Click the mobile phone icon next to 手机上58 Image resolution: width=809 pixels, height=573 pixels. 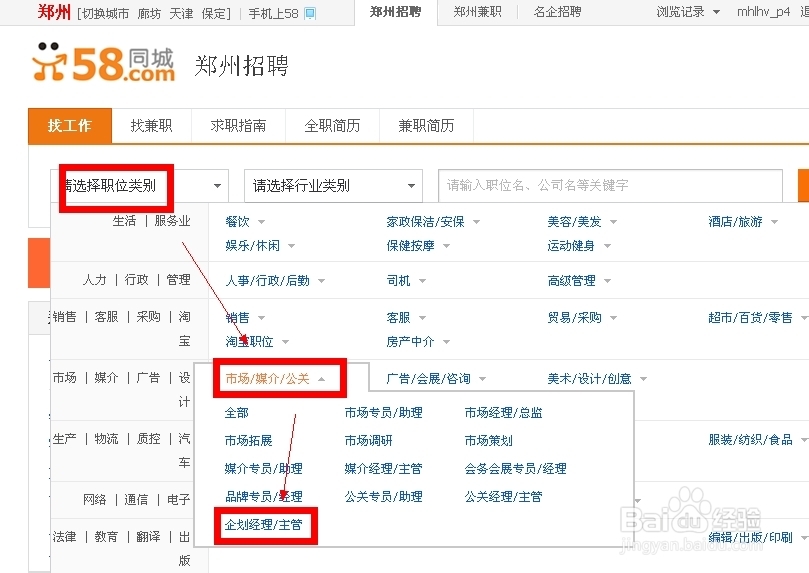point(310,13)
